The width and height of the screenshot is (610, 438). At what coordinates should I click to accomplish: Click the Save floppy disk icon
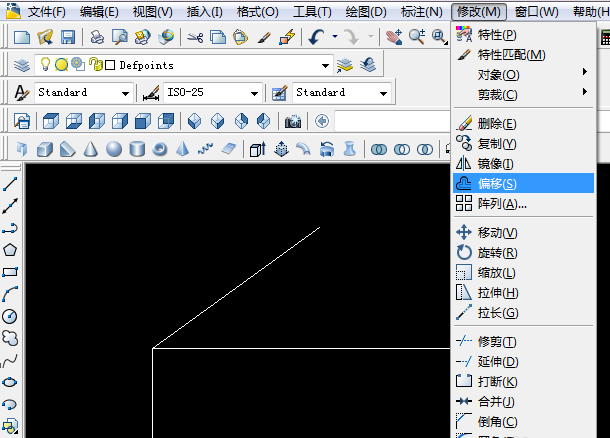click(68, 37)
